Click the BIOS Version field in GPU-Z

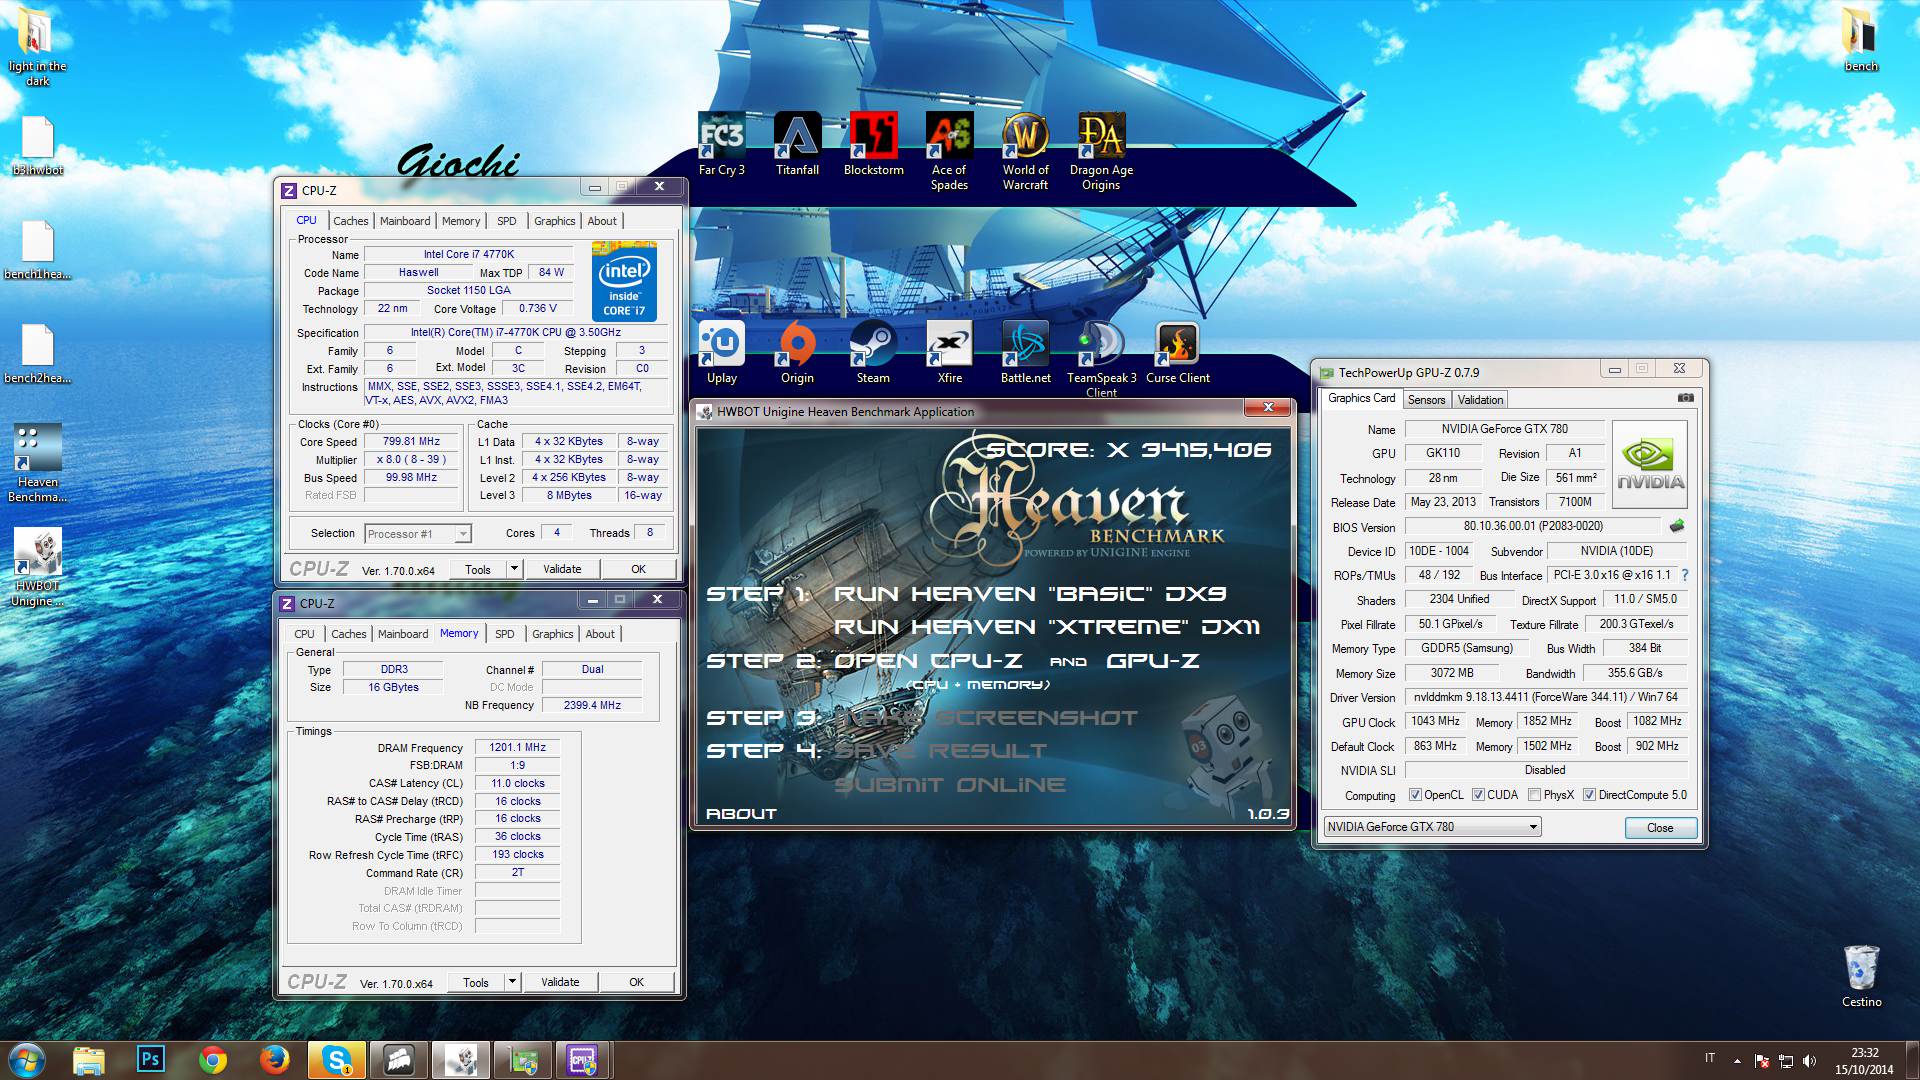1533,526
